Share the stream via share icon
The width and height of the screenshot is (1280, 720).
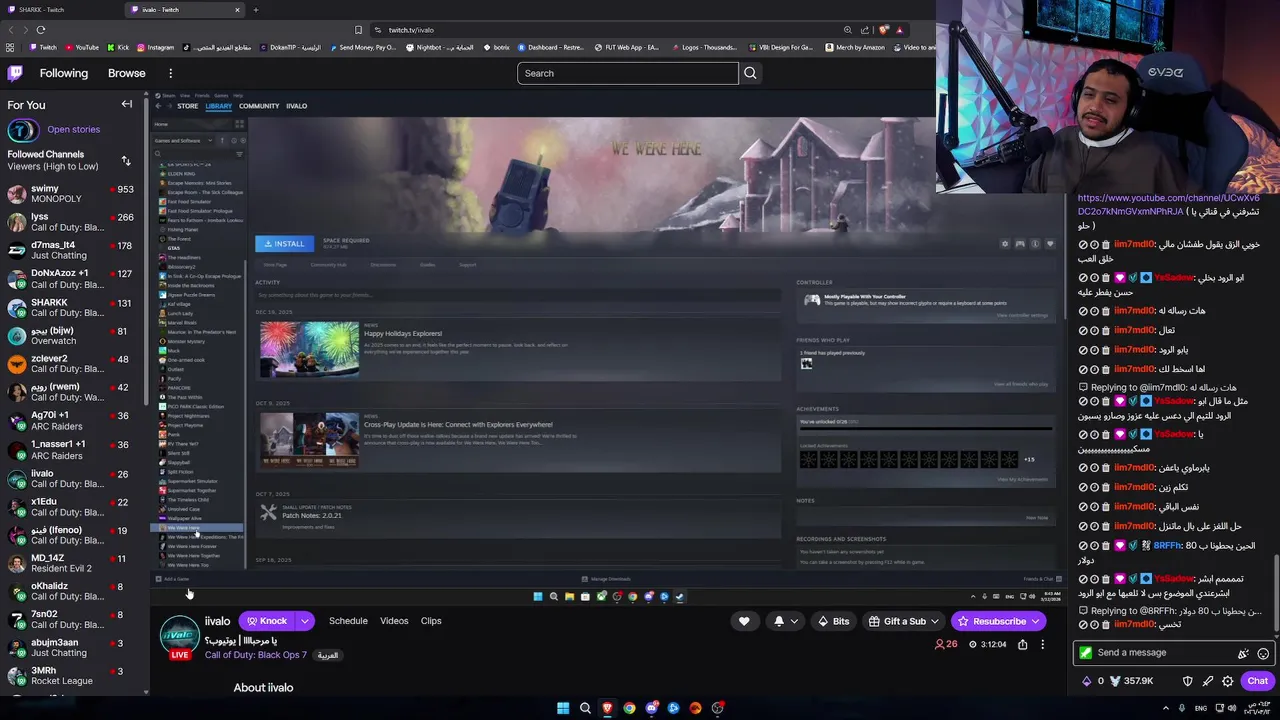point(1022,645)
